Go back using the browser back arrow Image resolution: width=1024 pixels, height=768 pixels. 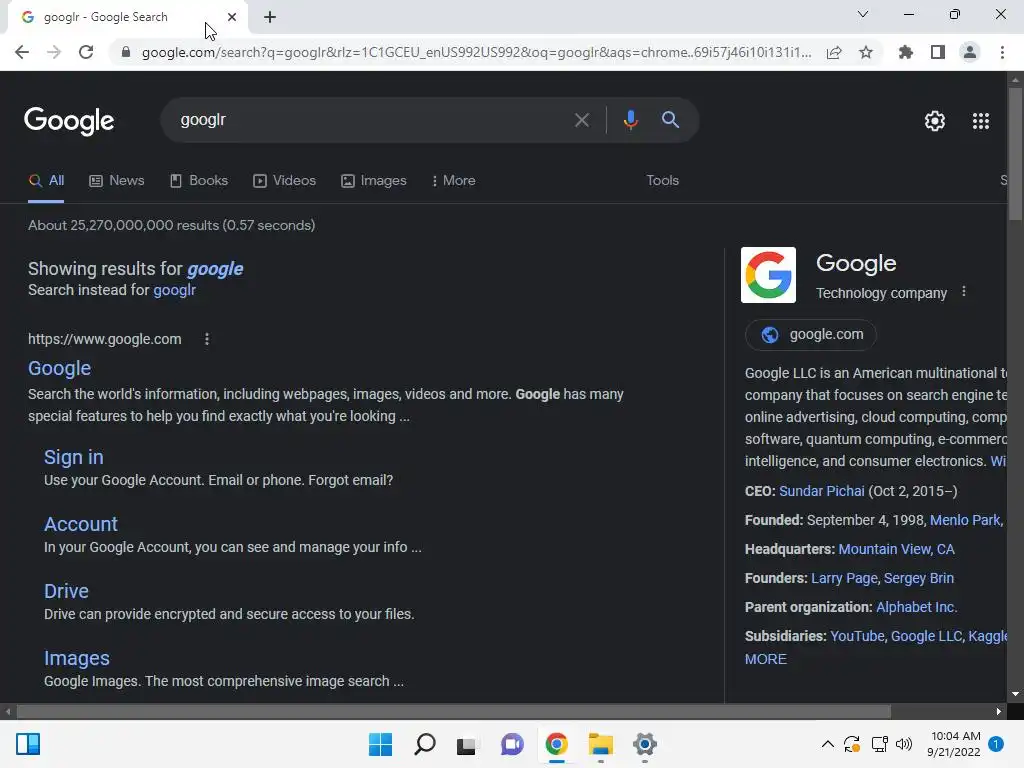(x=22, y=52)
